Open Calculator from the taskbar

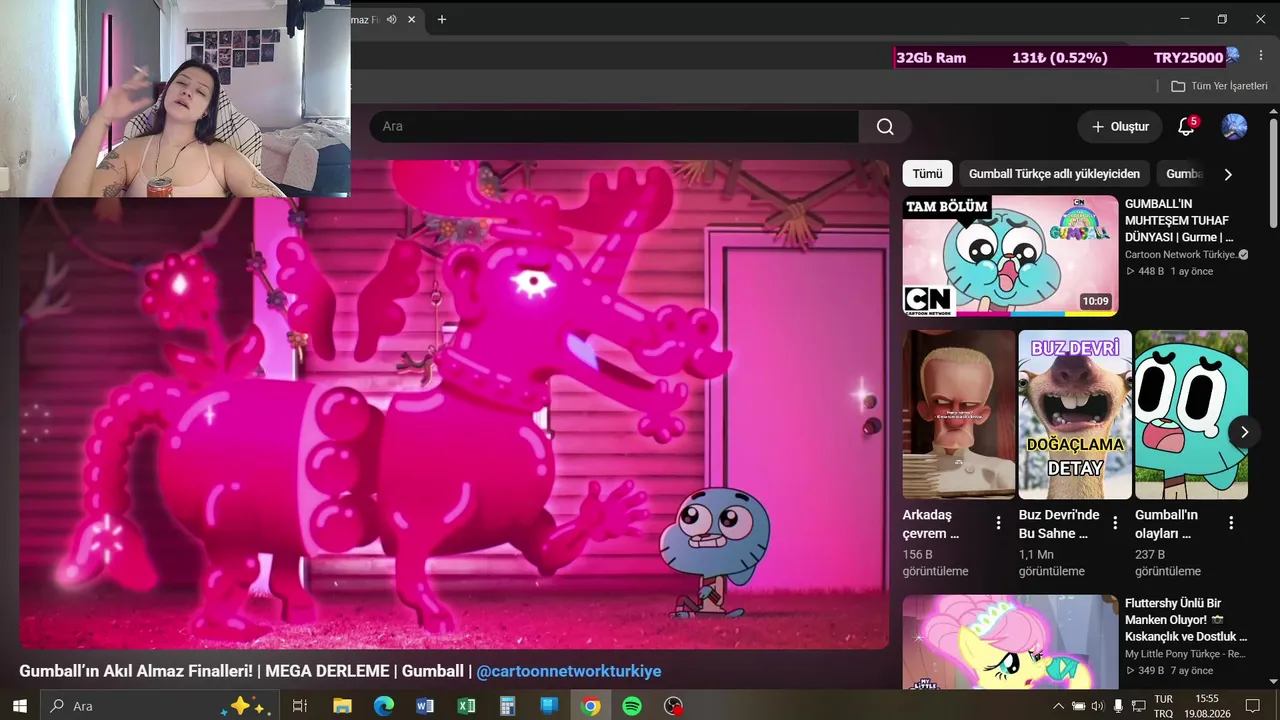click(x=507, y=706)
